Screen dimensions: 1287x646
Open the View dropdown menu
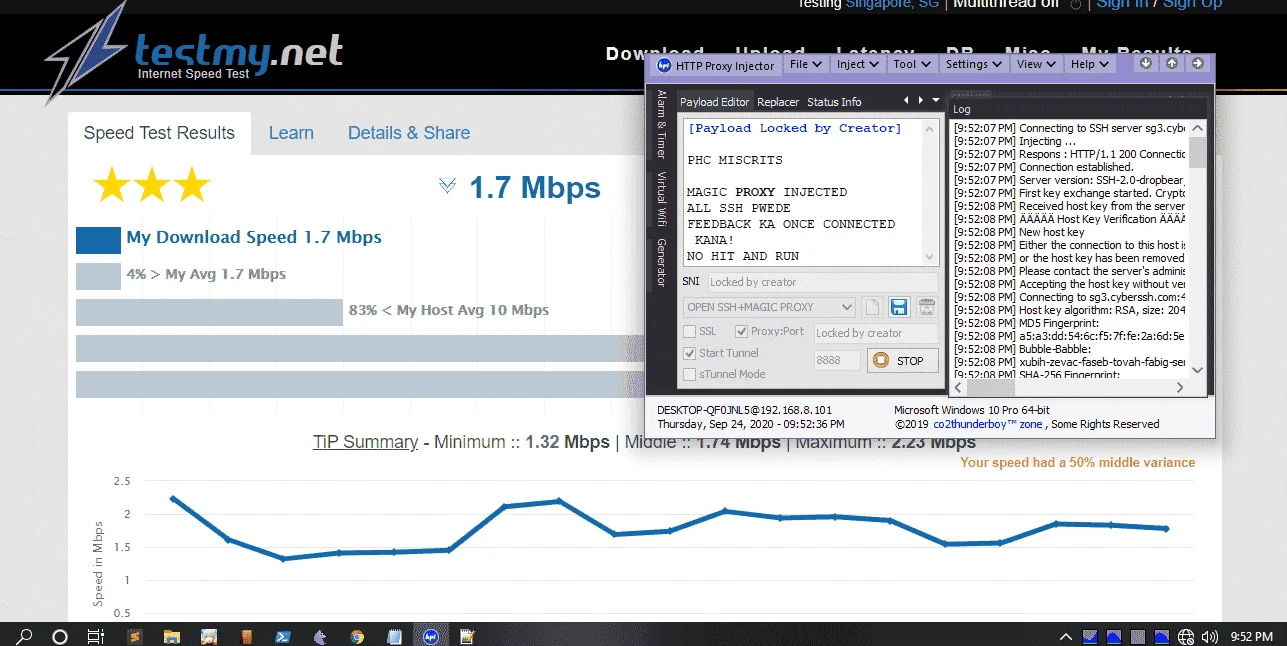(x=1037, y=64)
